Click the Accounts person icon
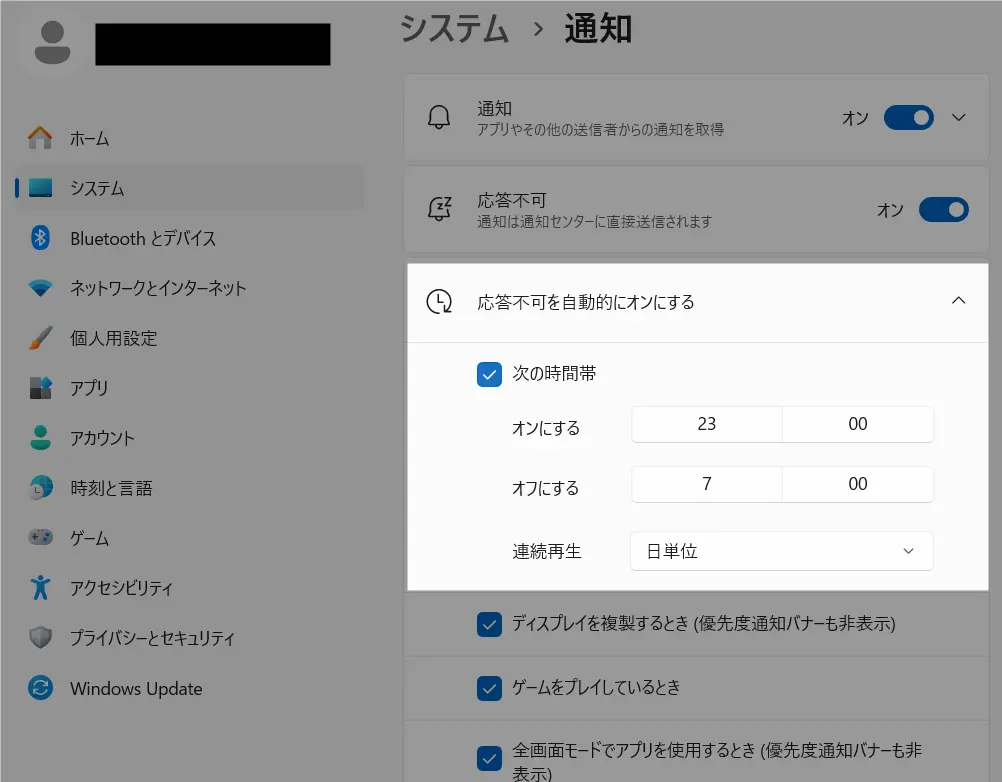Image resolution: width=1002 pixels, height=782 pixels. tap(40, 438)
